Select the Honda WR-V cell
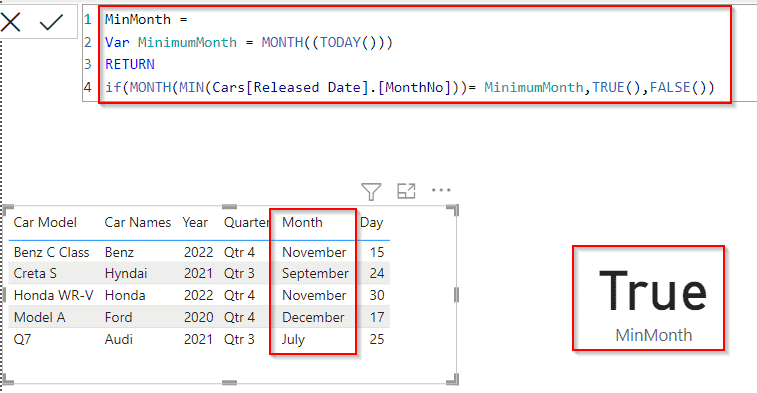The image size is (757, 393). click(x=53, y=295)
